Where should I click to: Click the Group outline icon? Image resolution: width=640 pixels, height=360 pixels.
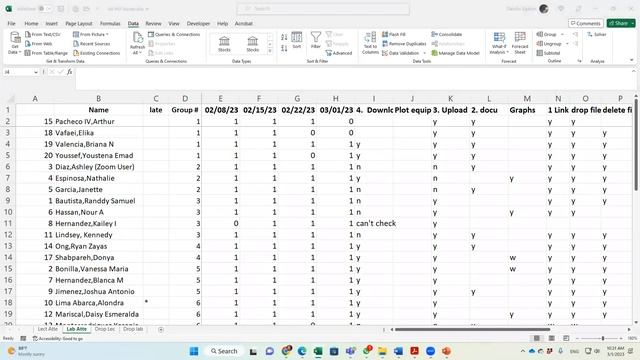coord(540,34)
